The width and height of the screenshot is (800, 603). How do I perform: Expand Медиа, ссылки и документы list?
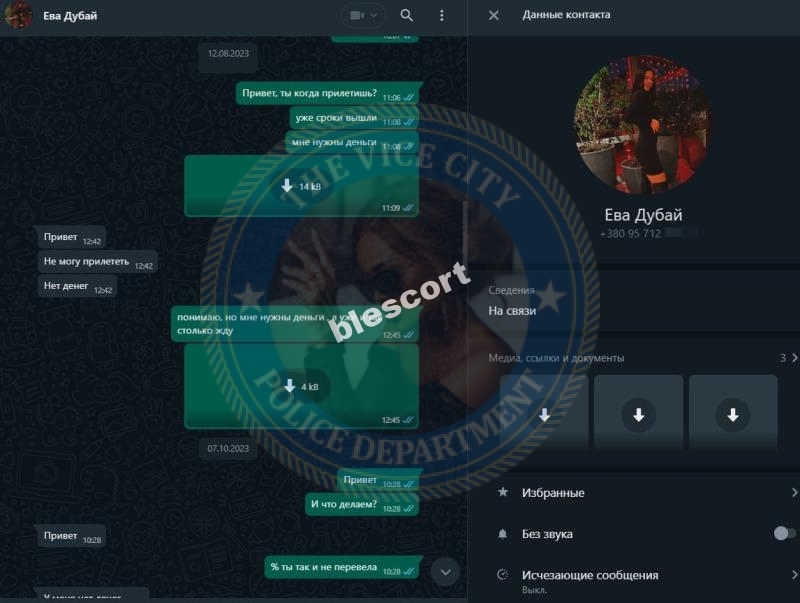(643, 358)
